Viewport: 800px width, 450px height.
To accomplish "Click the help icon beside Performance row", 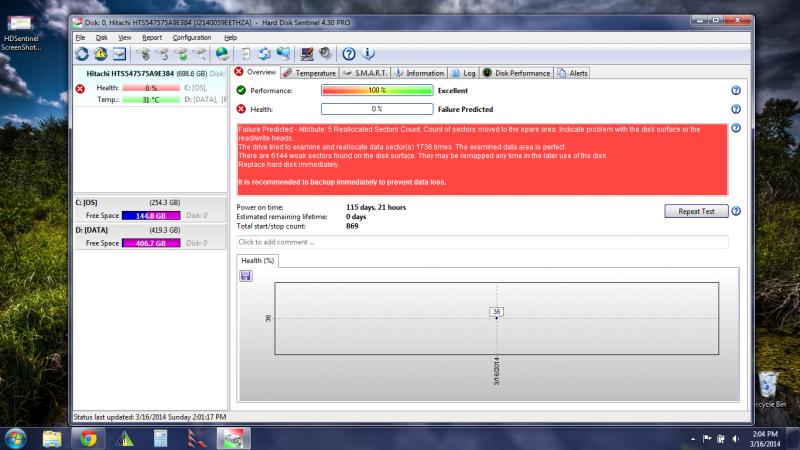I will (x=736, y=90).
